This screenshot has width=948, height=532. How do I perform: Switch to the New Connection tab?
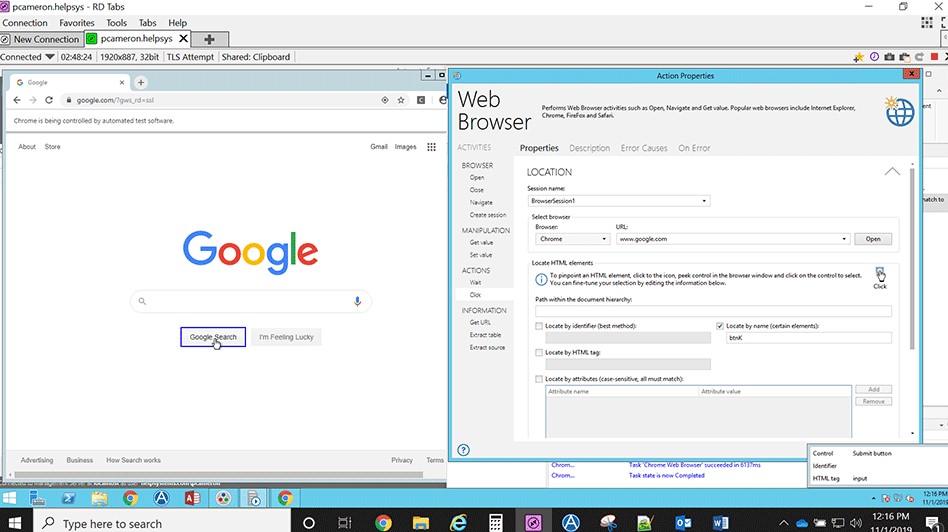click(41, 39)
